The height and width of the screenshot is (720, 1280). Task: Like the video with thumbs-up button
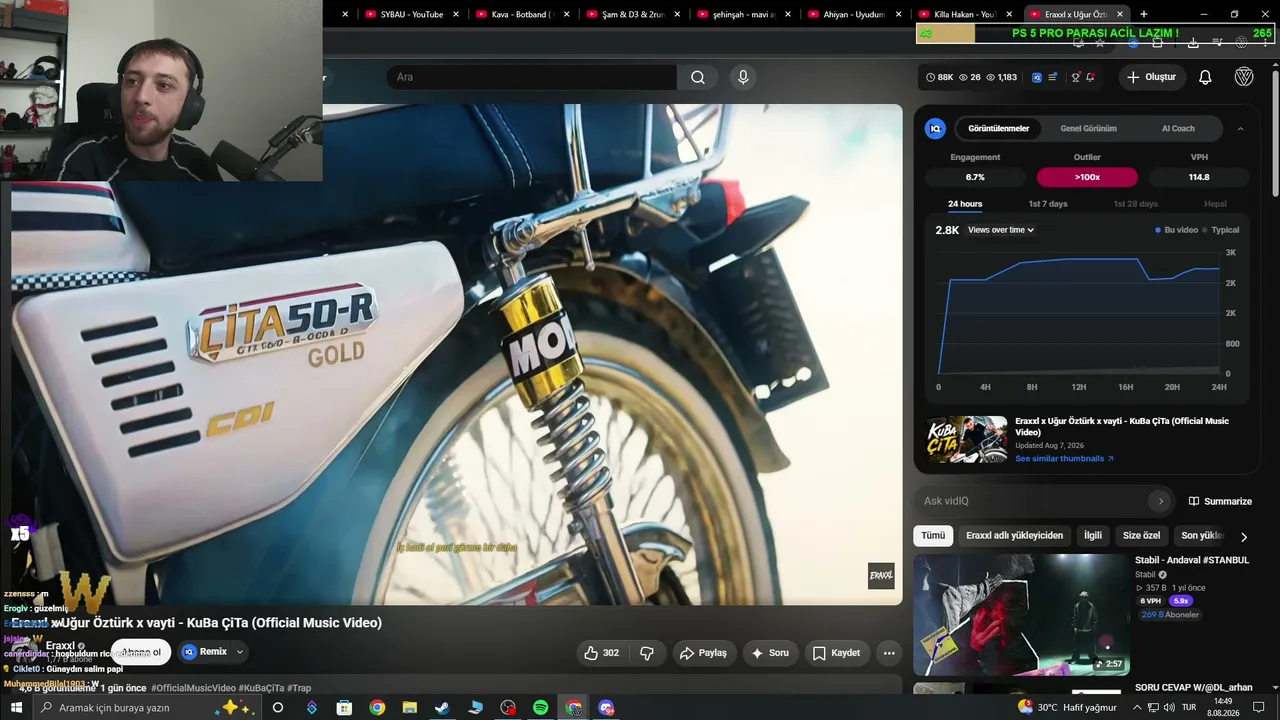tap(602, 653)
